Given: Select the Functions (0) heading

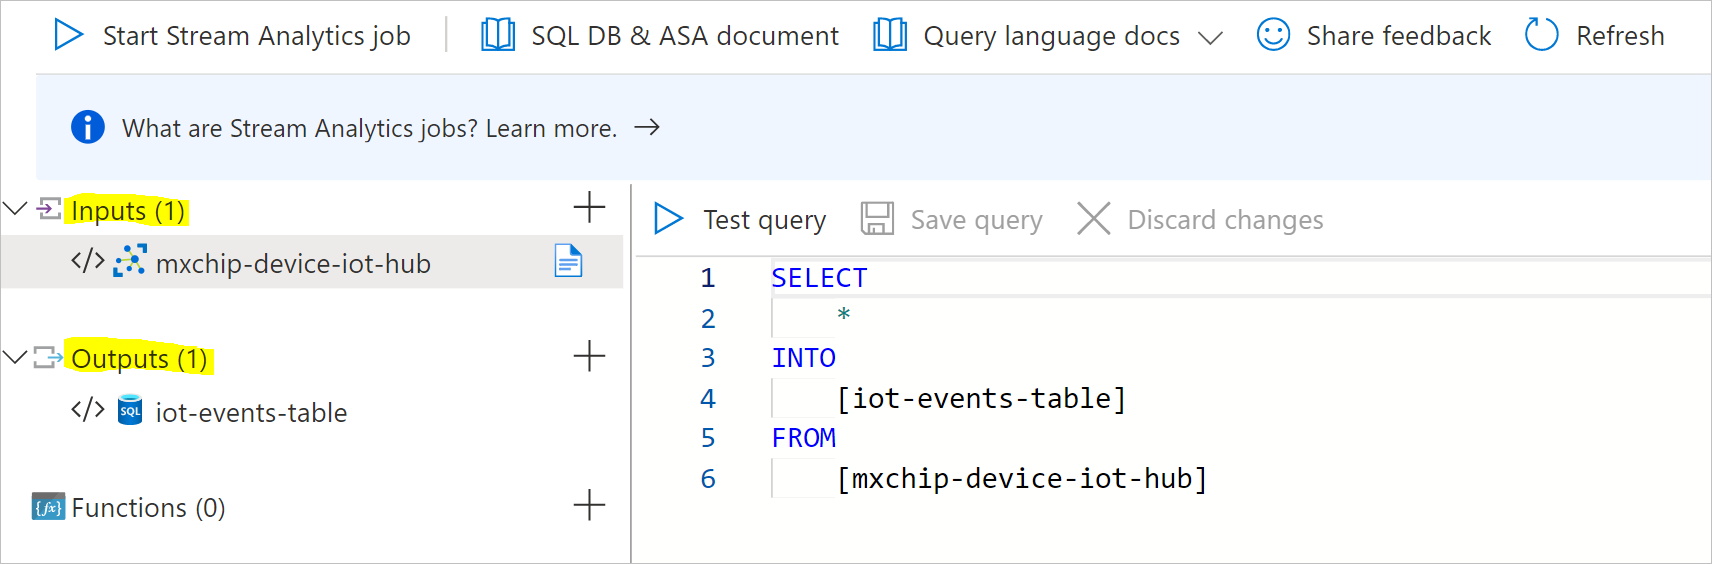Looking at the screenshot, I should click(148, 508).
